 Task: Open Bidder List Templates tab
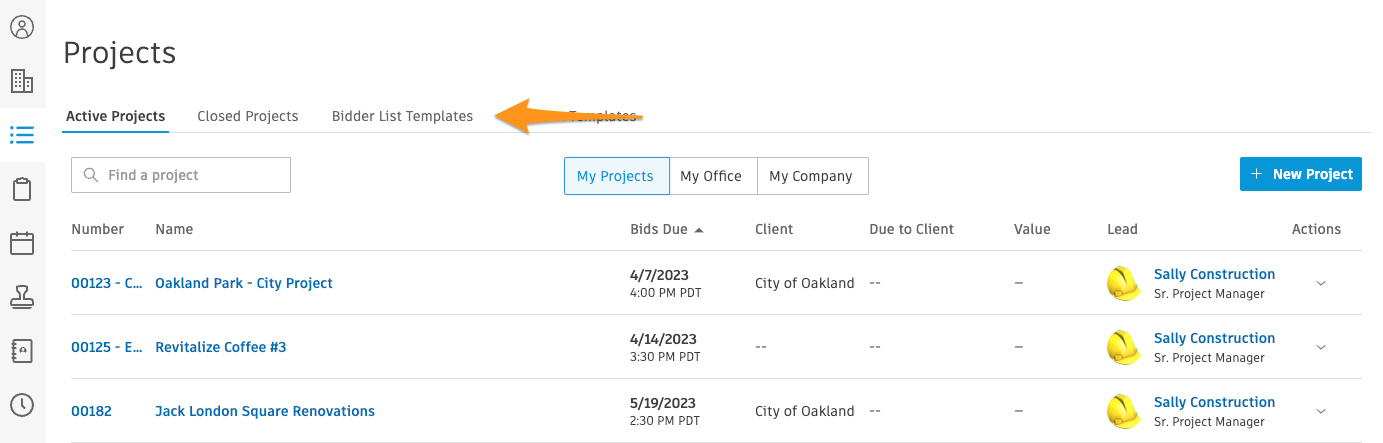coord(402,116)
